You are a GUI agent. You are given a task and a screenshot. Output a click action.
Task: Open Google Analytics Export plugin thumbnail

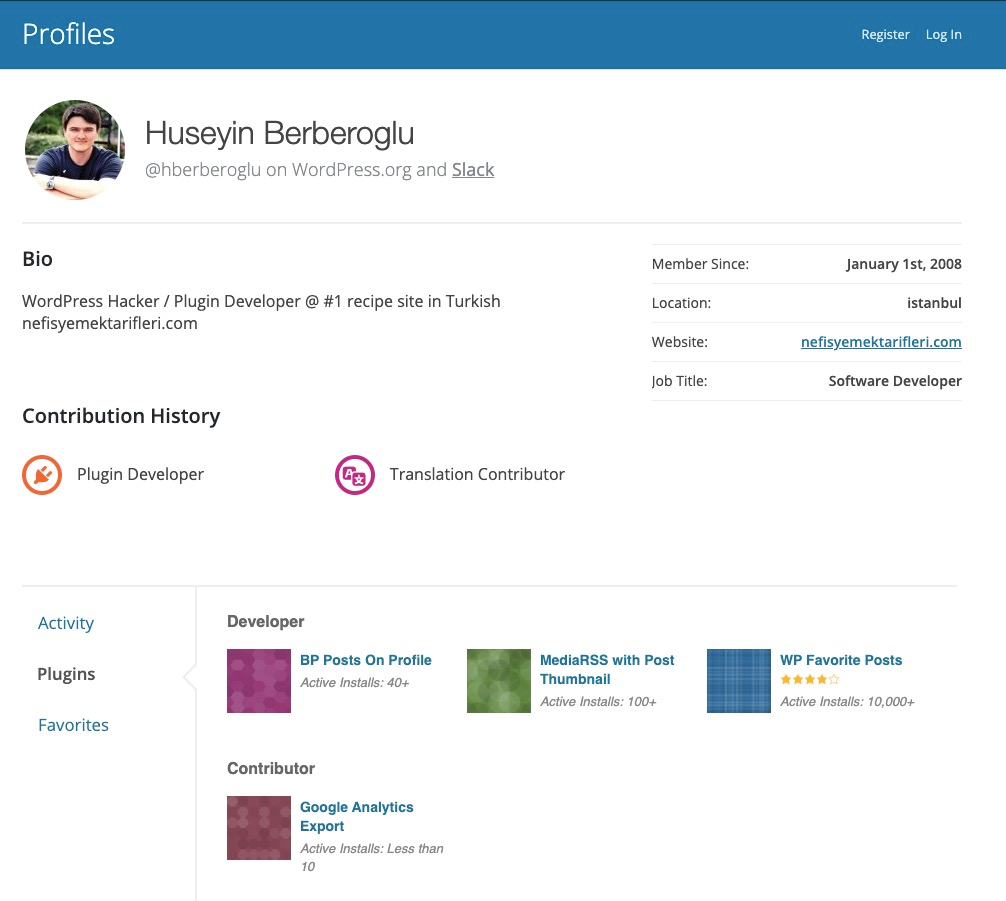259,828
